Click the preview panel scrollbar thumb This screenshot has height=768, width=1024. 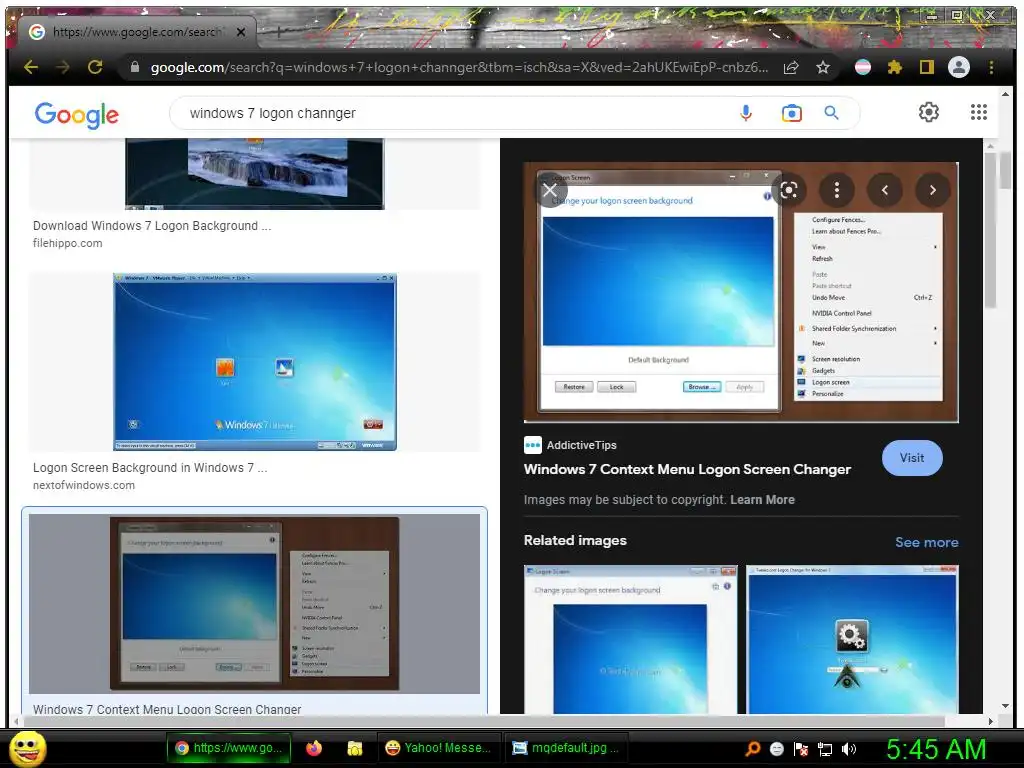click(x=991, y=229)
